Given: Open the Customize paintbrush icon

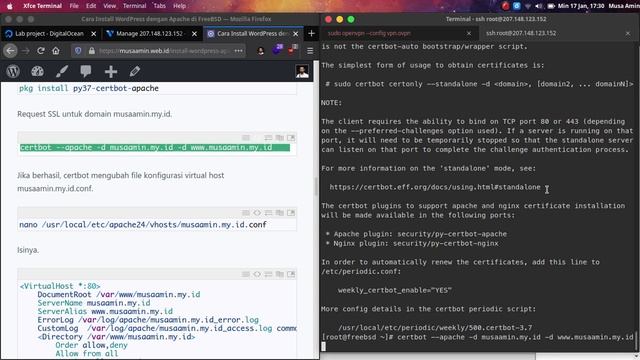Looking at the screenshot, I should (62, 71).
